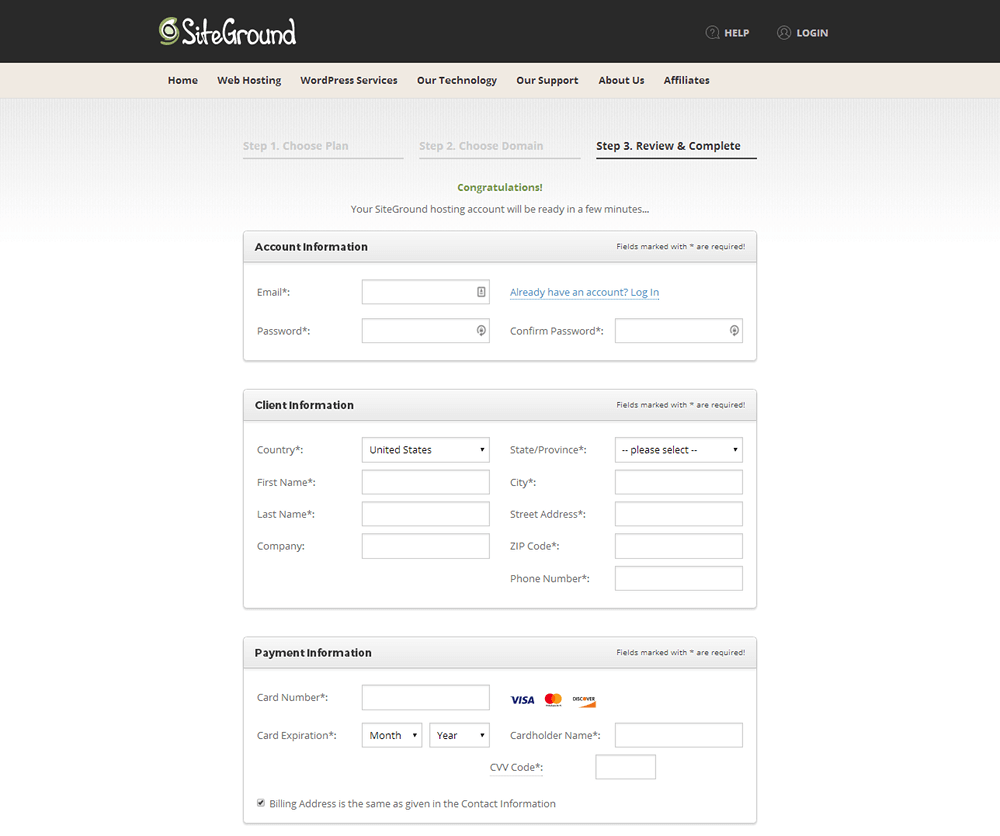Focus the City input field
The image size is (1000, 836).
pyautogui.click(x=679, y=482)
